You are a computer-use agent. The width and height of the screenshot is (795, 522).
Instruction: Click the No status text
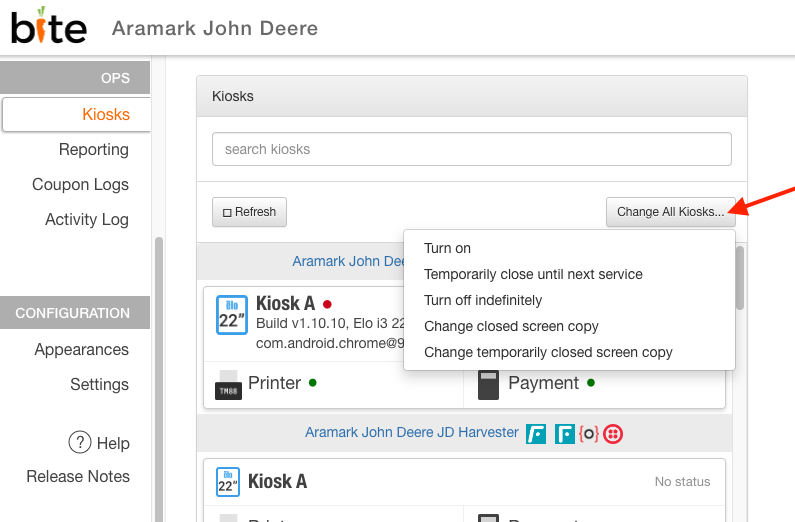click(x=682, y=481)
